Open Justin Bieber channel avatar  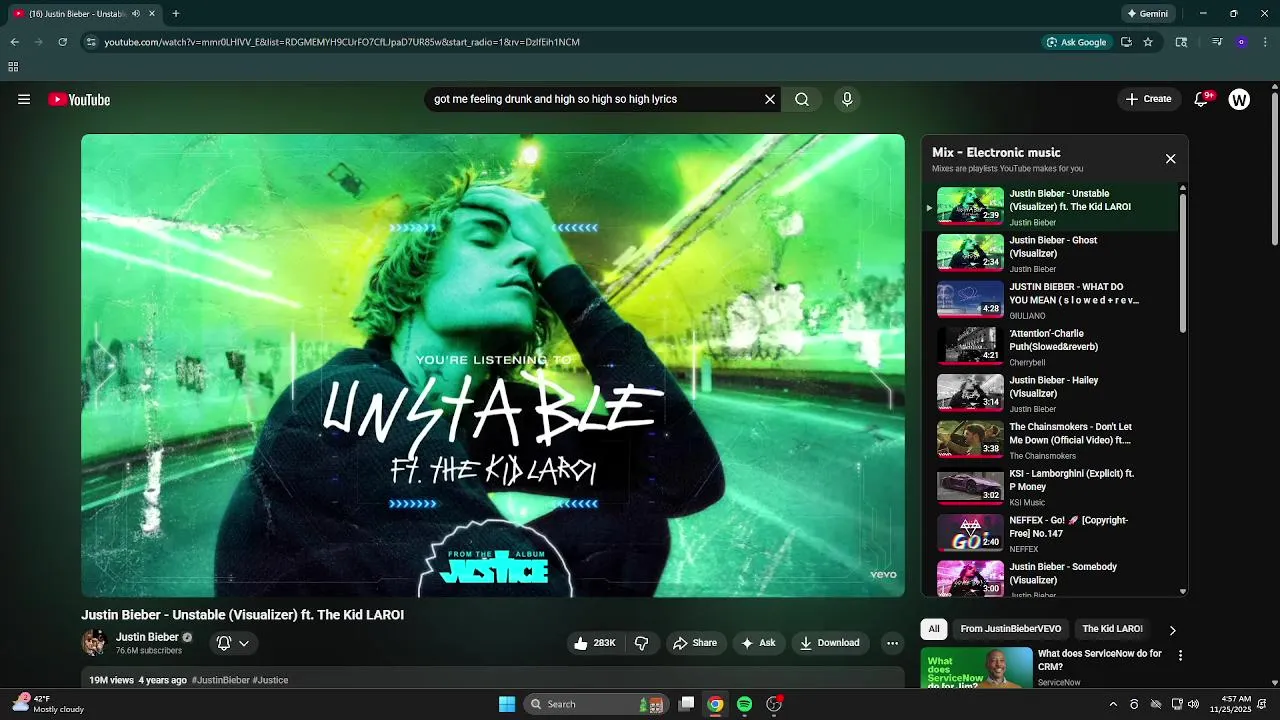point(94,643)
